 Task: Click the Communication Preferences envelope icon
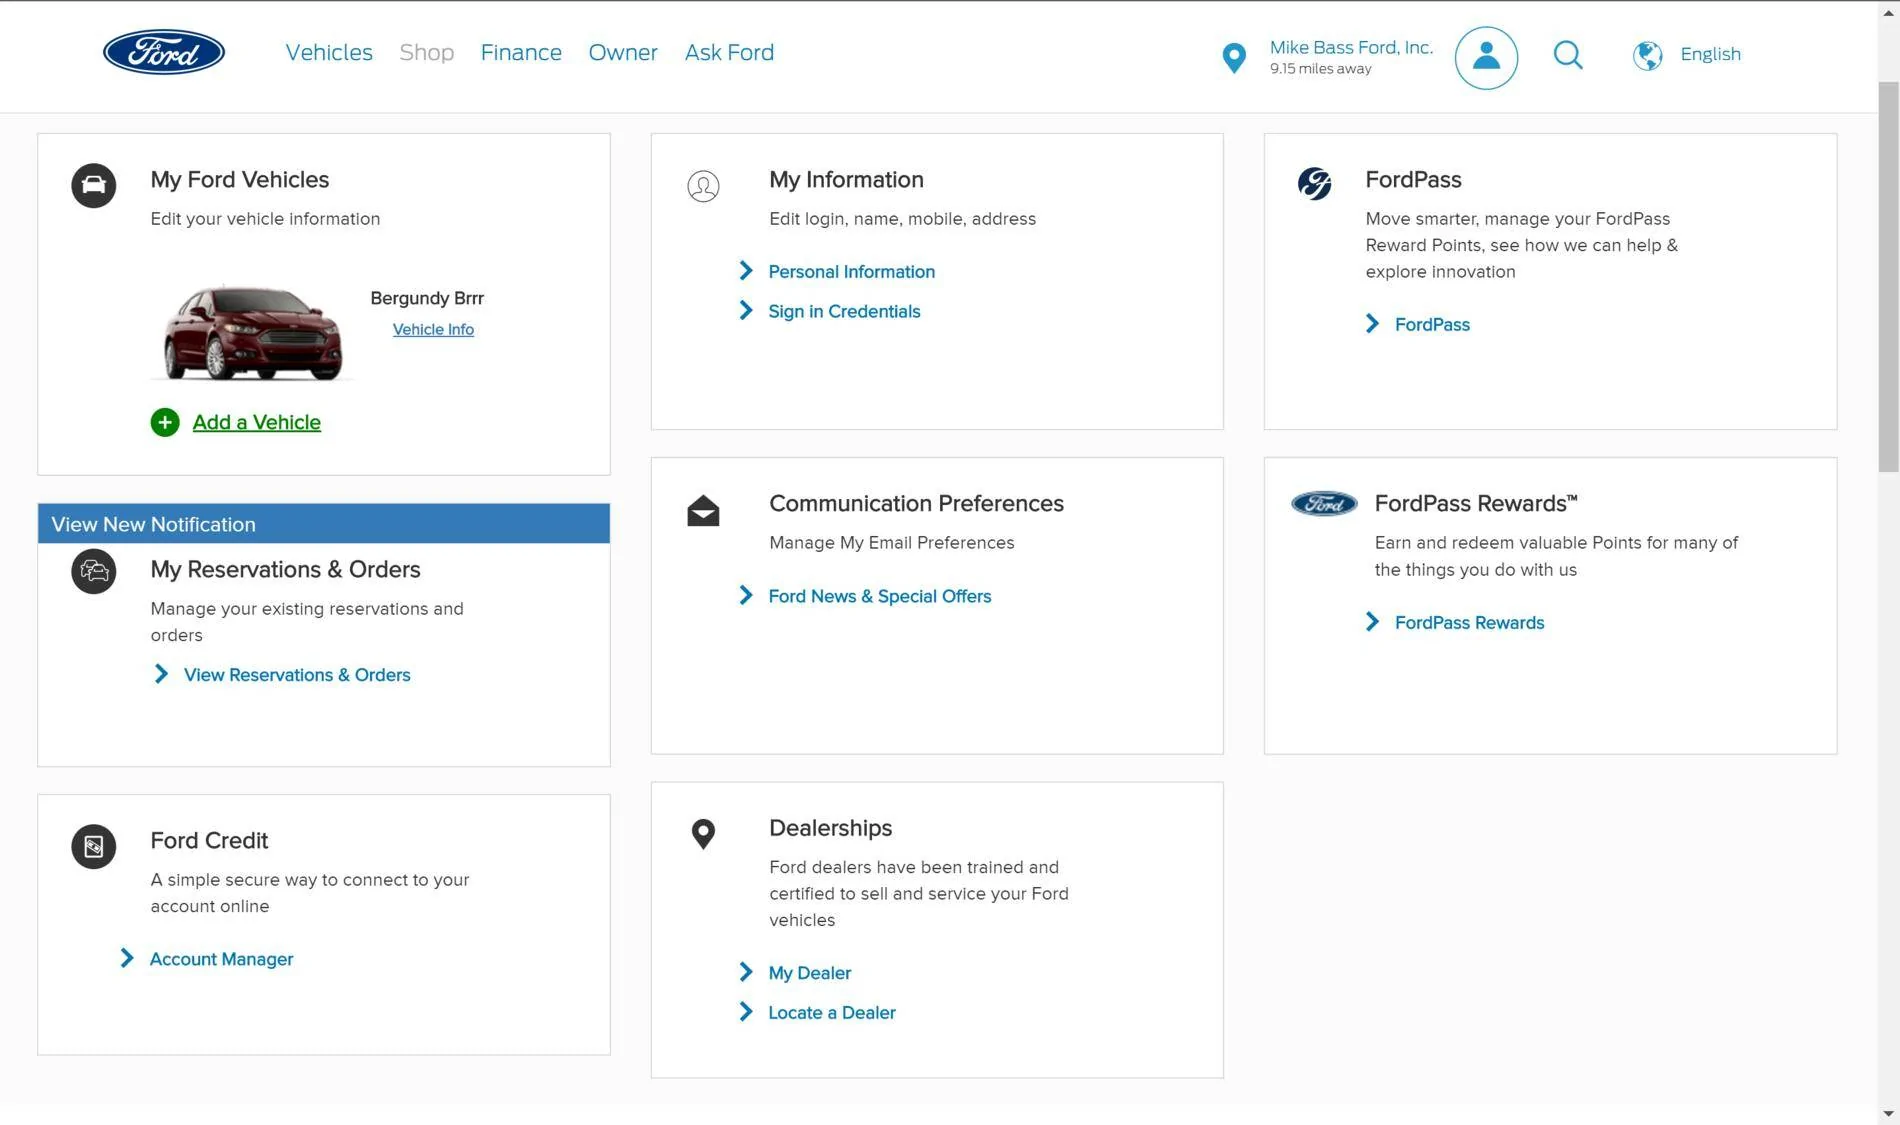point(703,510)
